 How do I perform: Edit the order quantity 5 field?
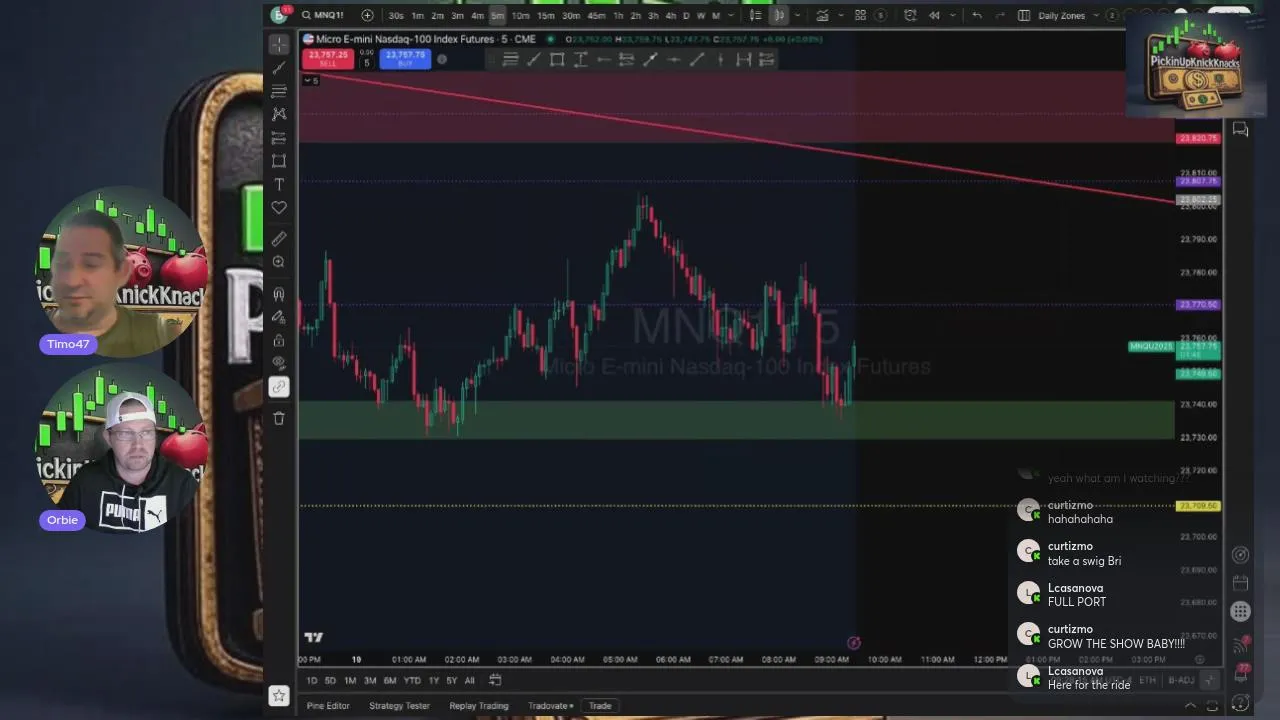click(x=366, y=62)
